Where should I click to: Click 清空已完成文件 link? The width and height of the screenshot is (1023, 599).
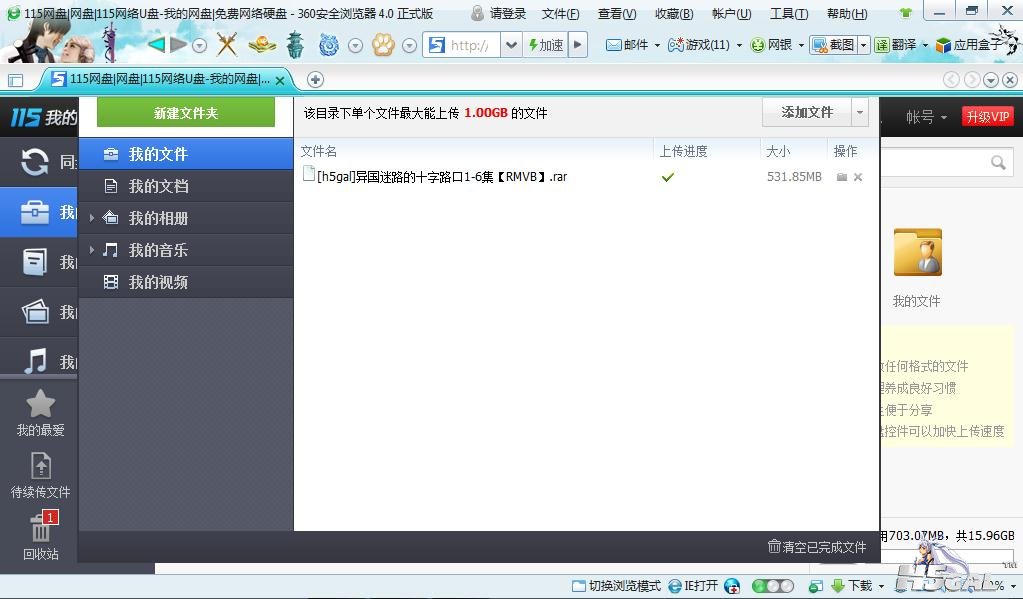816,547
